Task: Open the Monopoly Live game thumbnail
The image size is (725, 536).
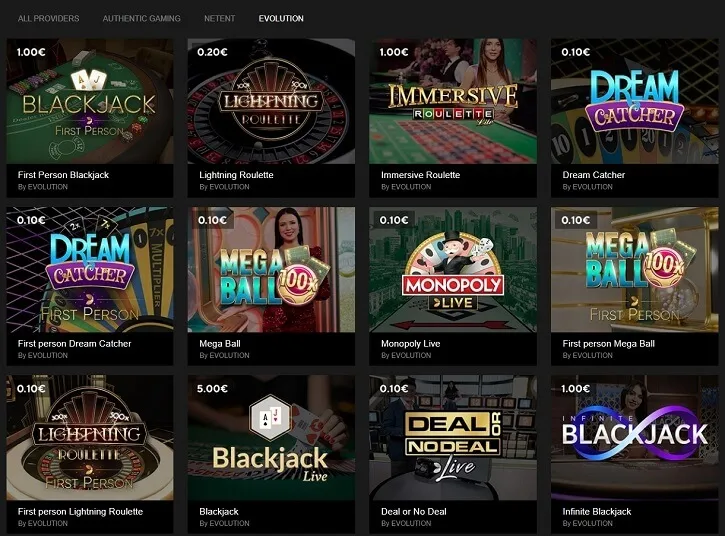Action: [453, 270]
